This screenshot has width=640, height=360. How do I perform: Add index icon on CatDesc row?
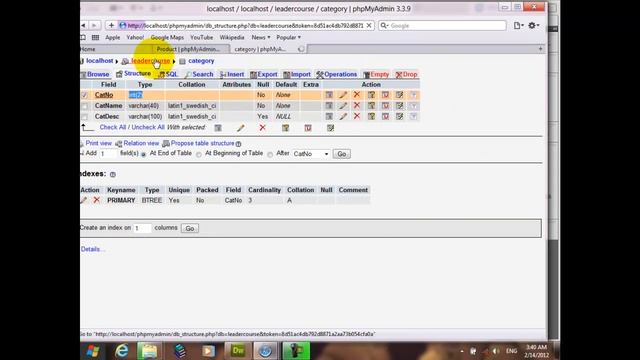click(x=399, y=116)
